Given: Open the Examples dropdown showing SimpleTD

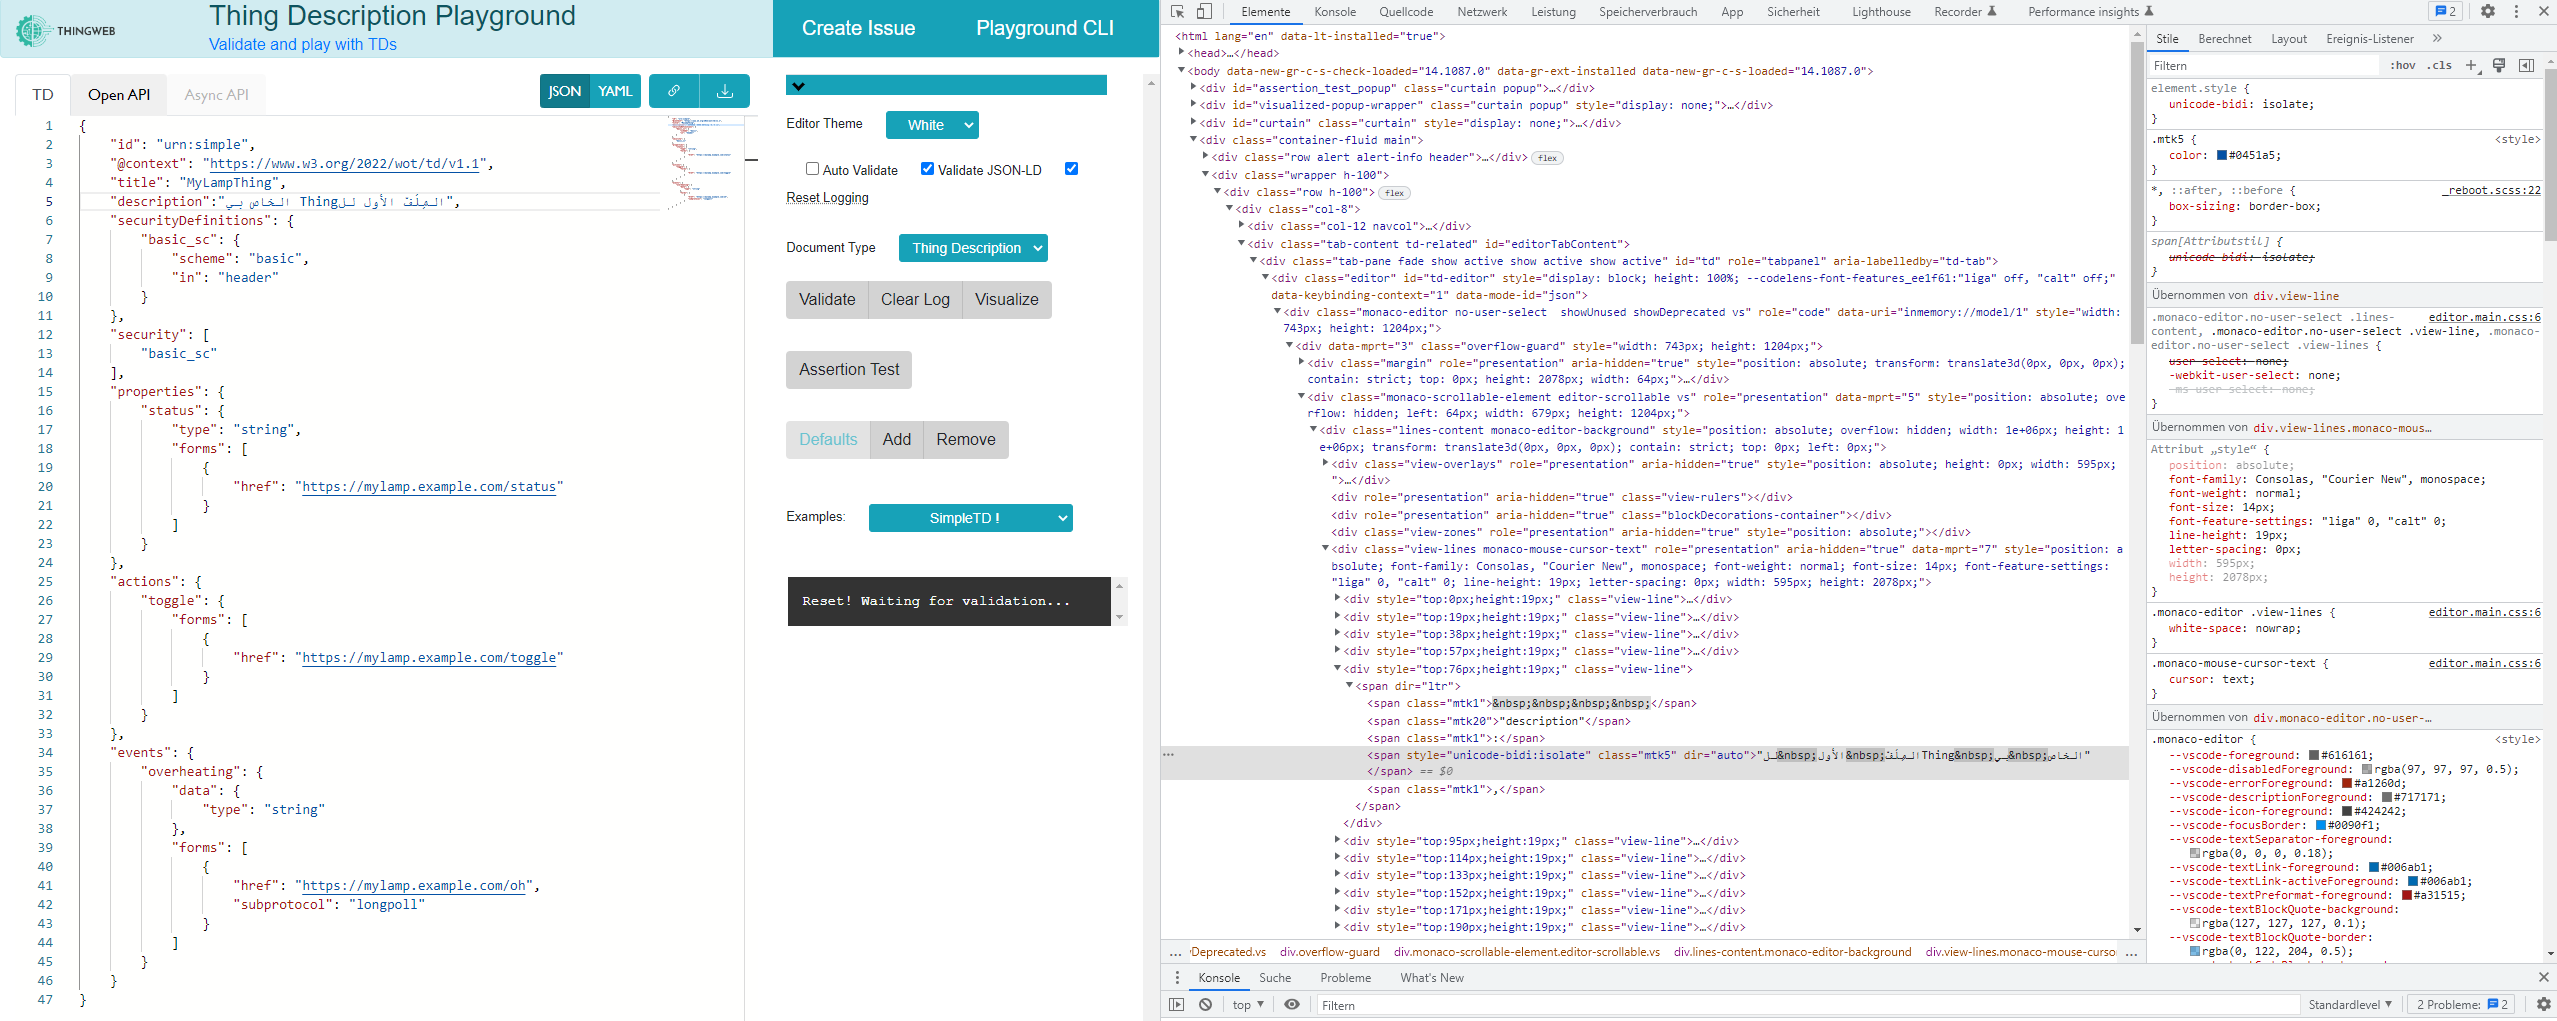Looking at the screenshot, I should (x=968, y=518).
